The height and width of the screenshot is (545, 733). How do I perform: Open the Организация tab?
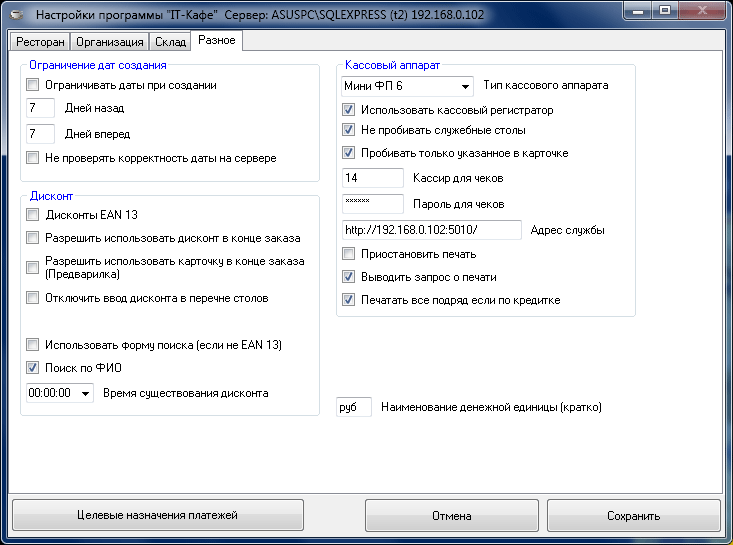coord(110,42)
